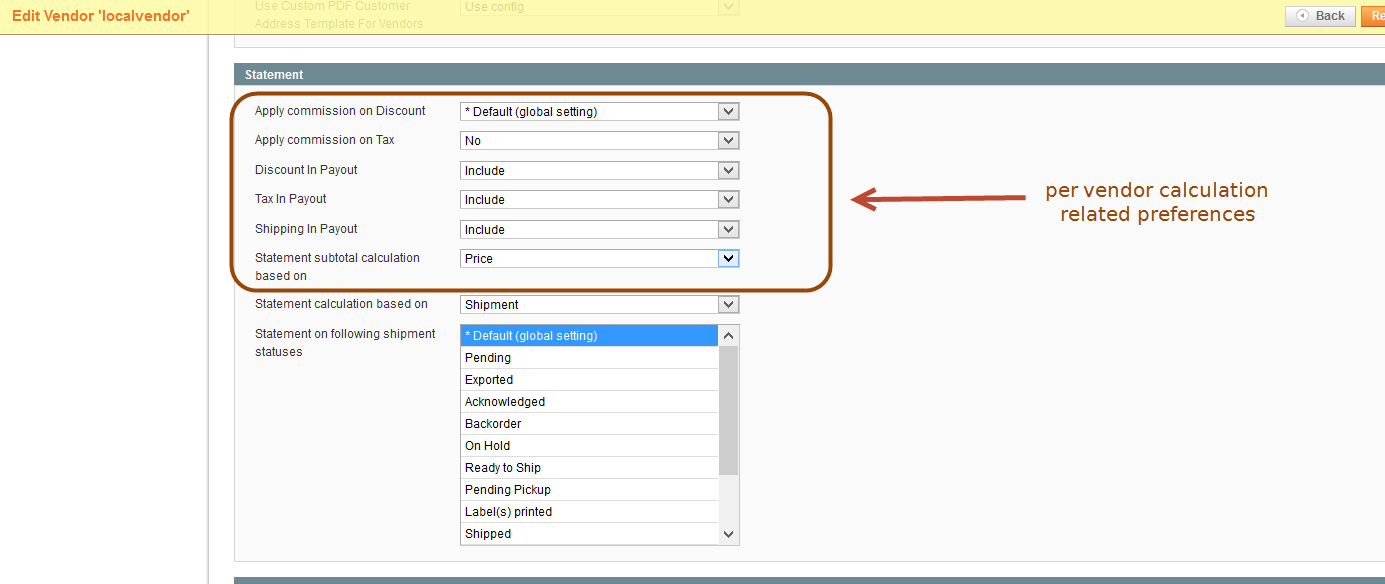
Task: Select On Hold in shipment statuses list
Action: (x=589, y=446)
